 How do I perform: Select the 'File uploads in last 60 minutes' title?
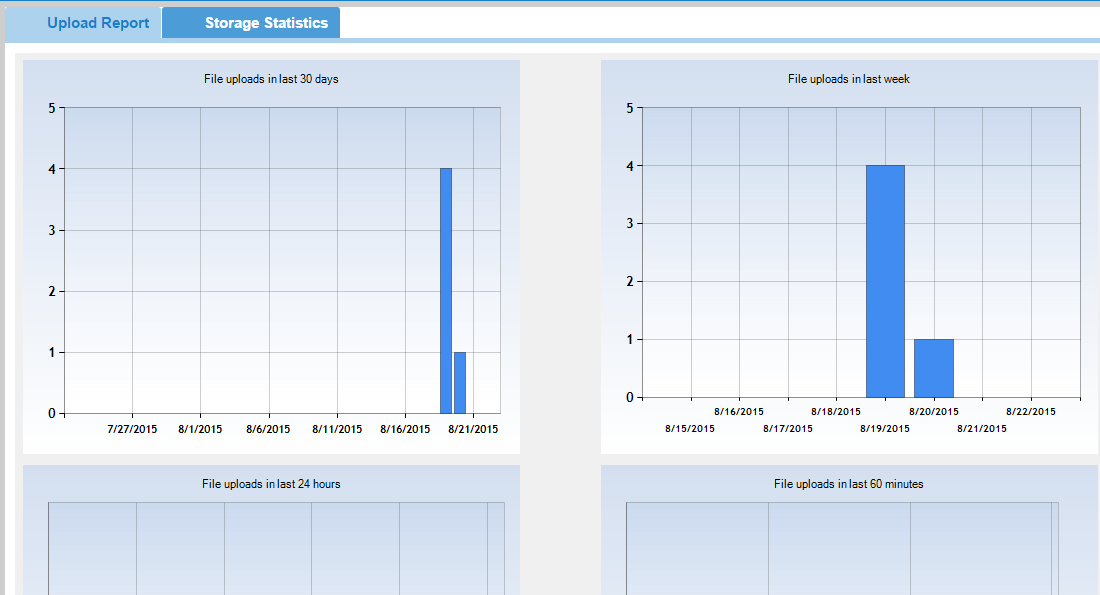849,484
